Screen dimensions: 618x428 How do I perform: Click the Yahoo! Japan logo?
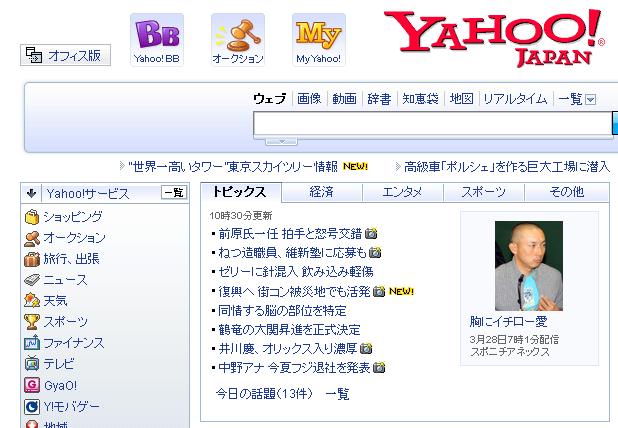point(494,38)
